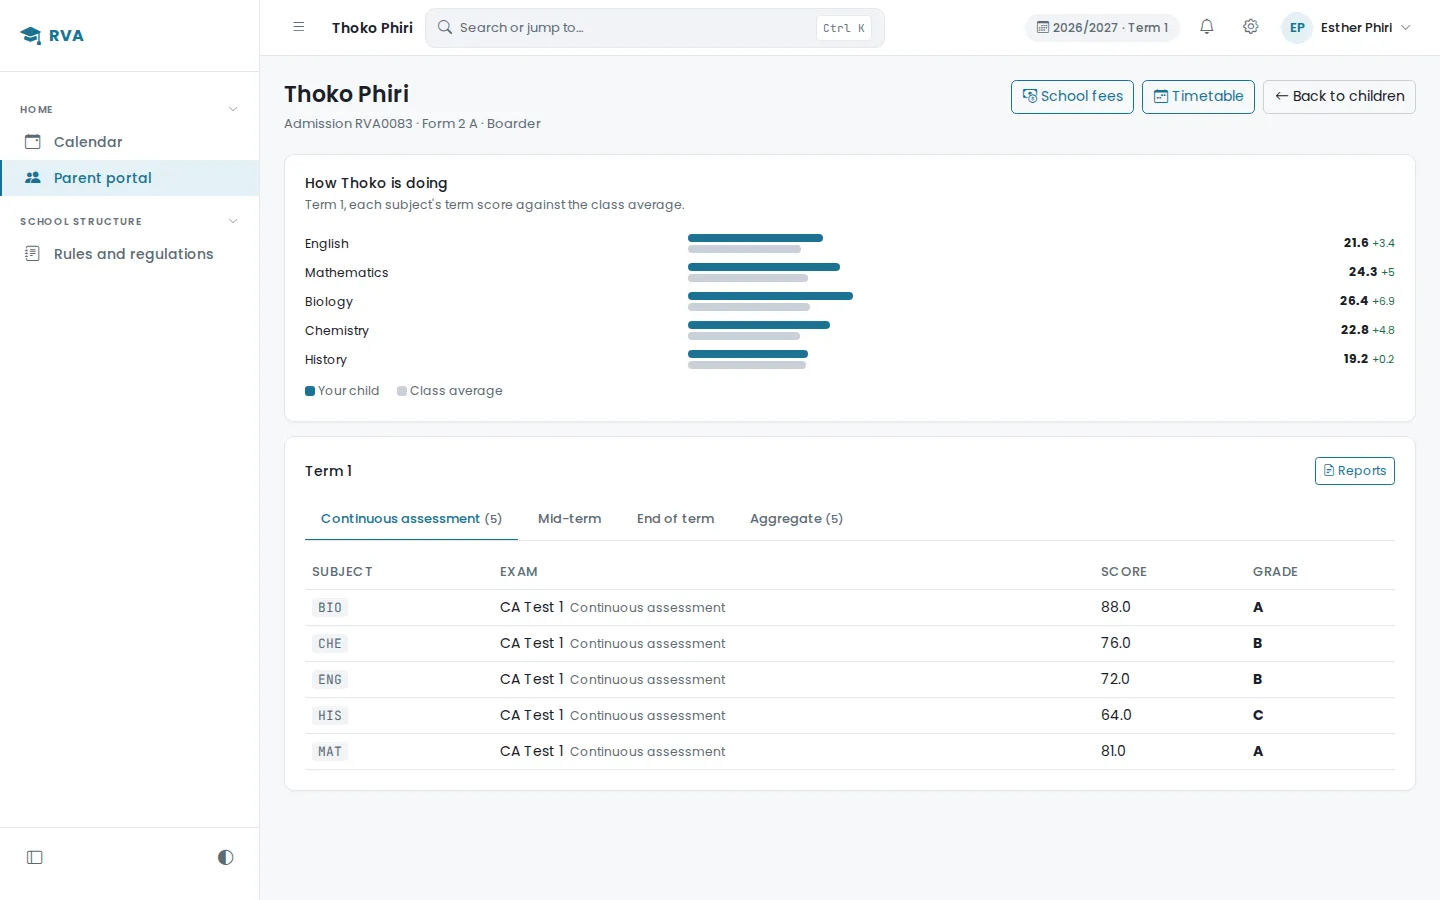Open 2026/2027 Term 1 selector
Viewport: 1440px width, 900px height.
[x=1102, y=28]
